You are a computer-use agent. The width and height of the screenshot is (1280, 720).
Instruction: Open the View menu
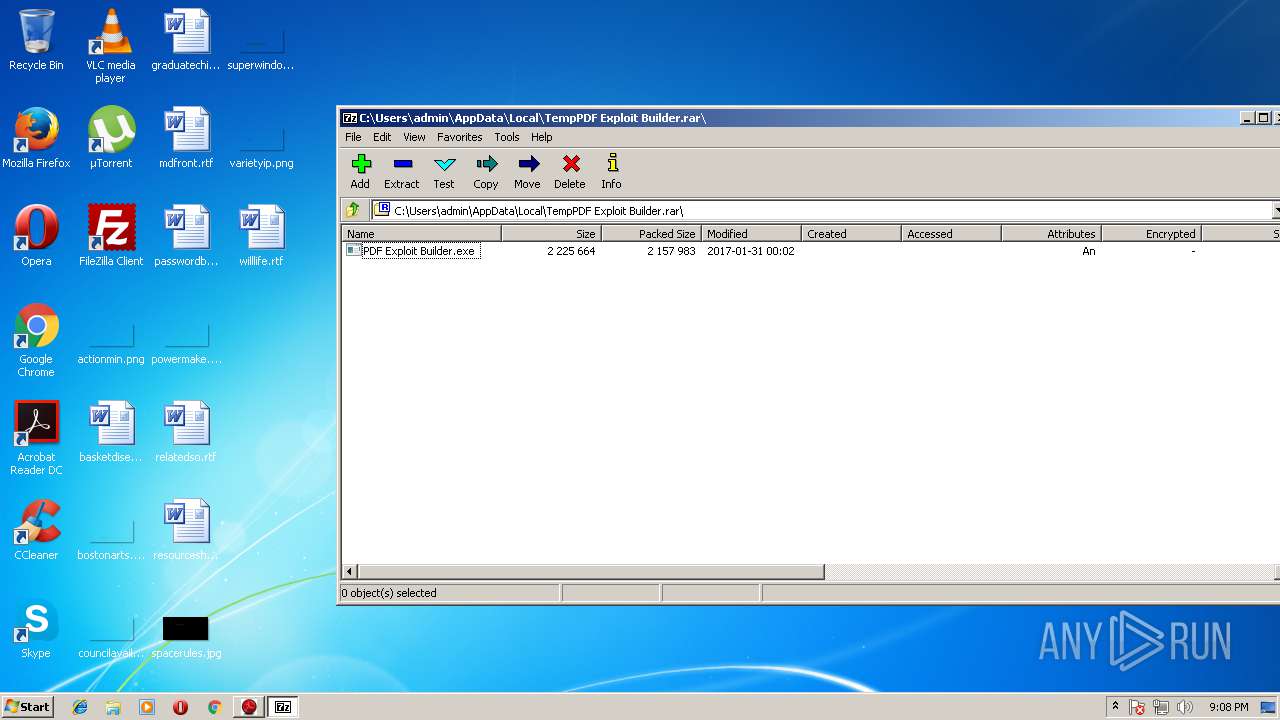[414, 137]
